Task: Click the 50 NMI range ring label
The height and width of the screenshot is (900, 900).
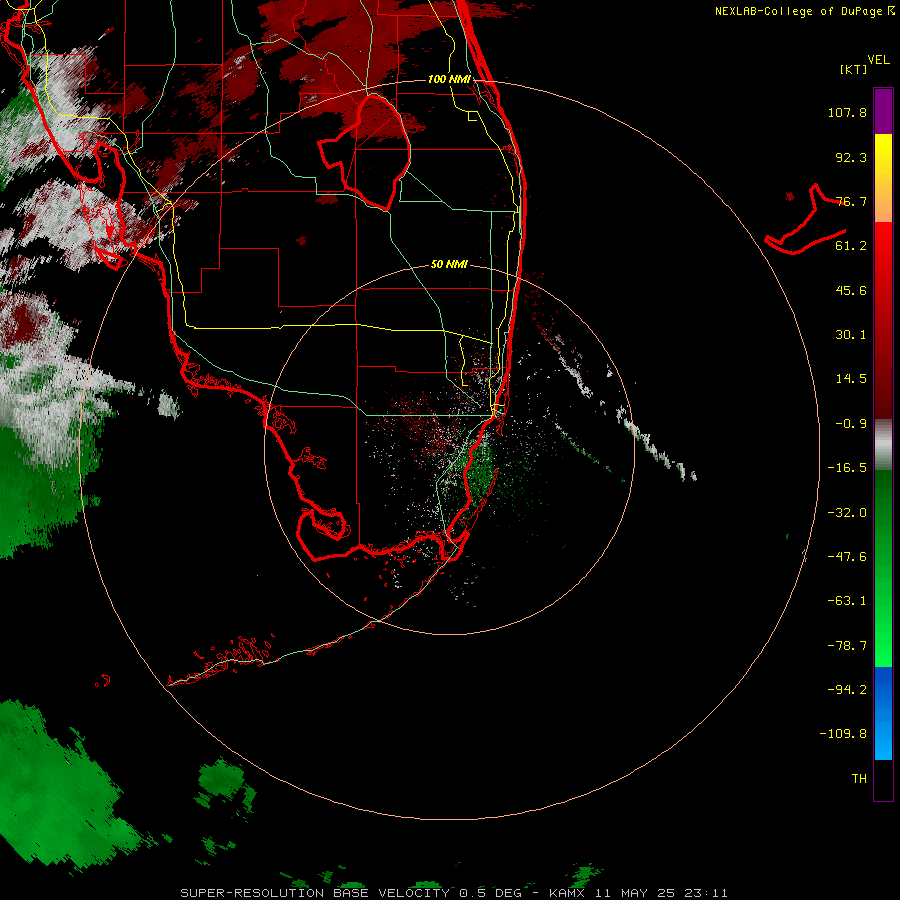Action: click(x=449, y=264)
